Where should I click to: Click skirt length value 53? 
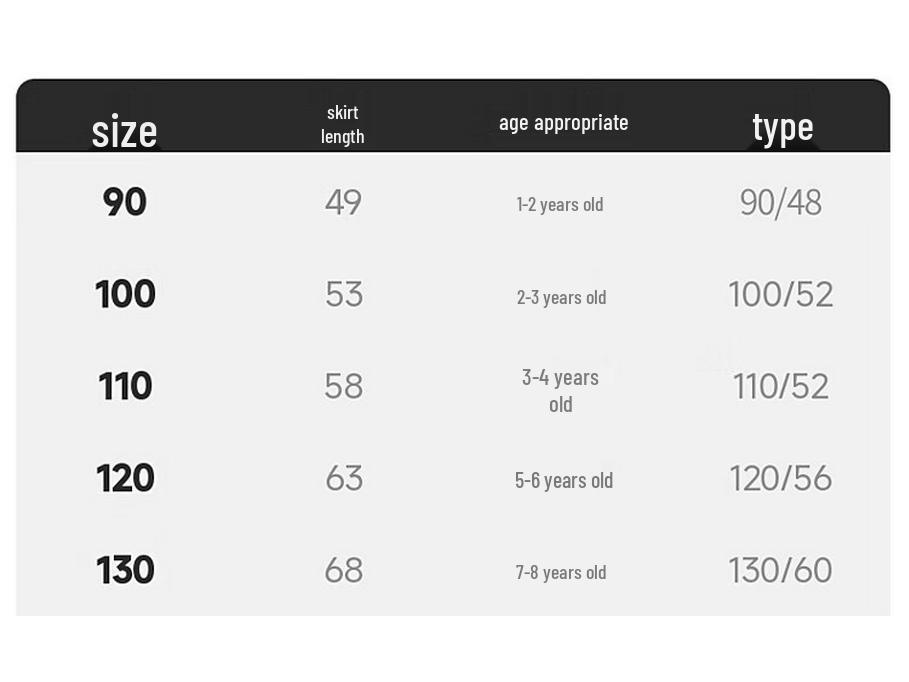[x=344, y=294]
